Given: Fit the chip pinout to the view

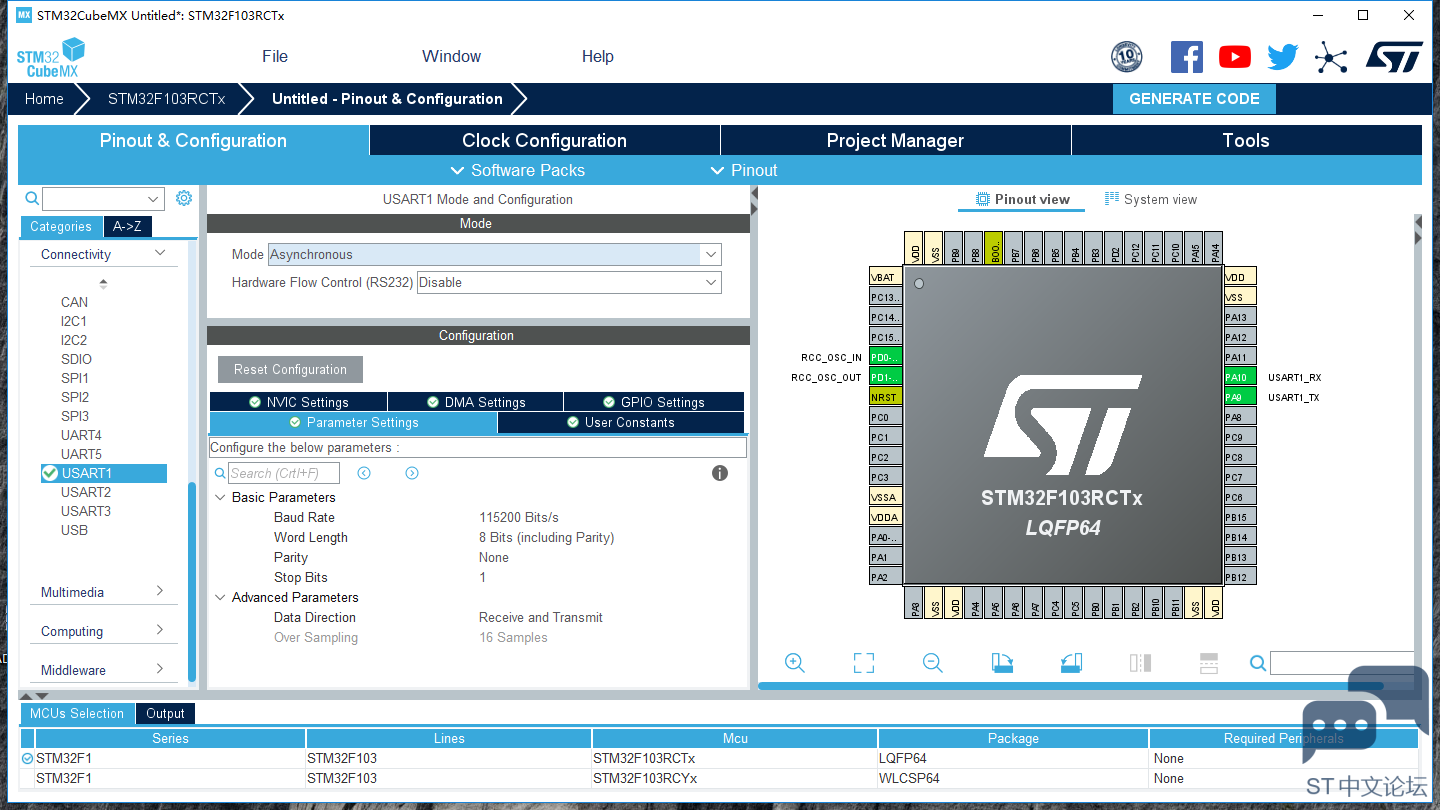Looking at the screenshot, I should pos(864,663).
